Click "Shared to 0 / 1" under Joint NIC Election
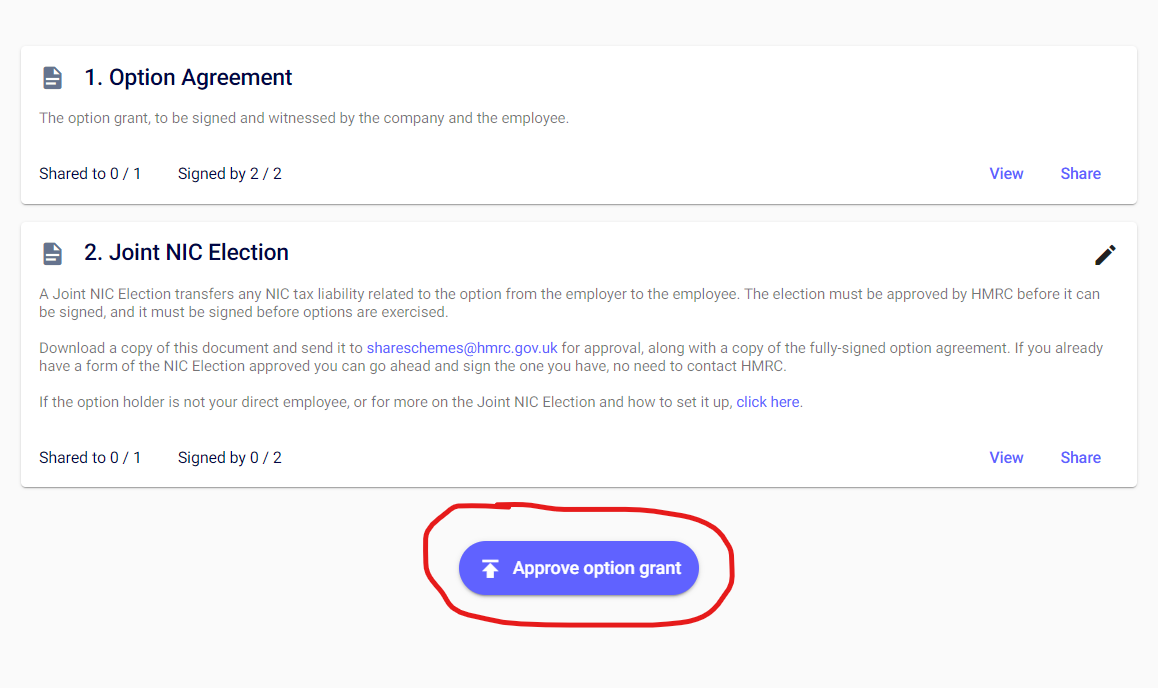Screen dimensions: 1158x688 coord(90,458)
